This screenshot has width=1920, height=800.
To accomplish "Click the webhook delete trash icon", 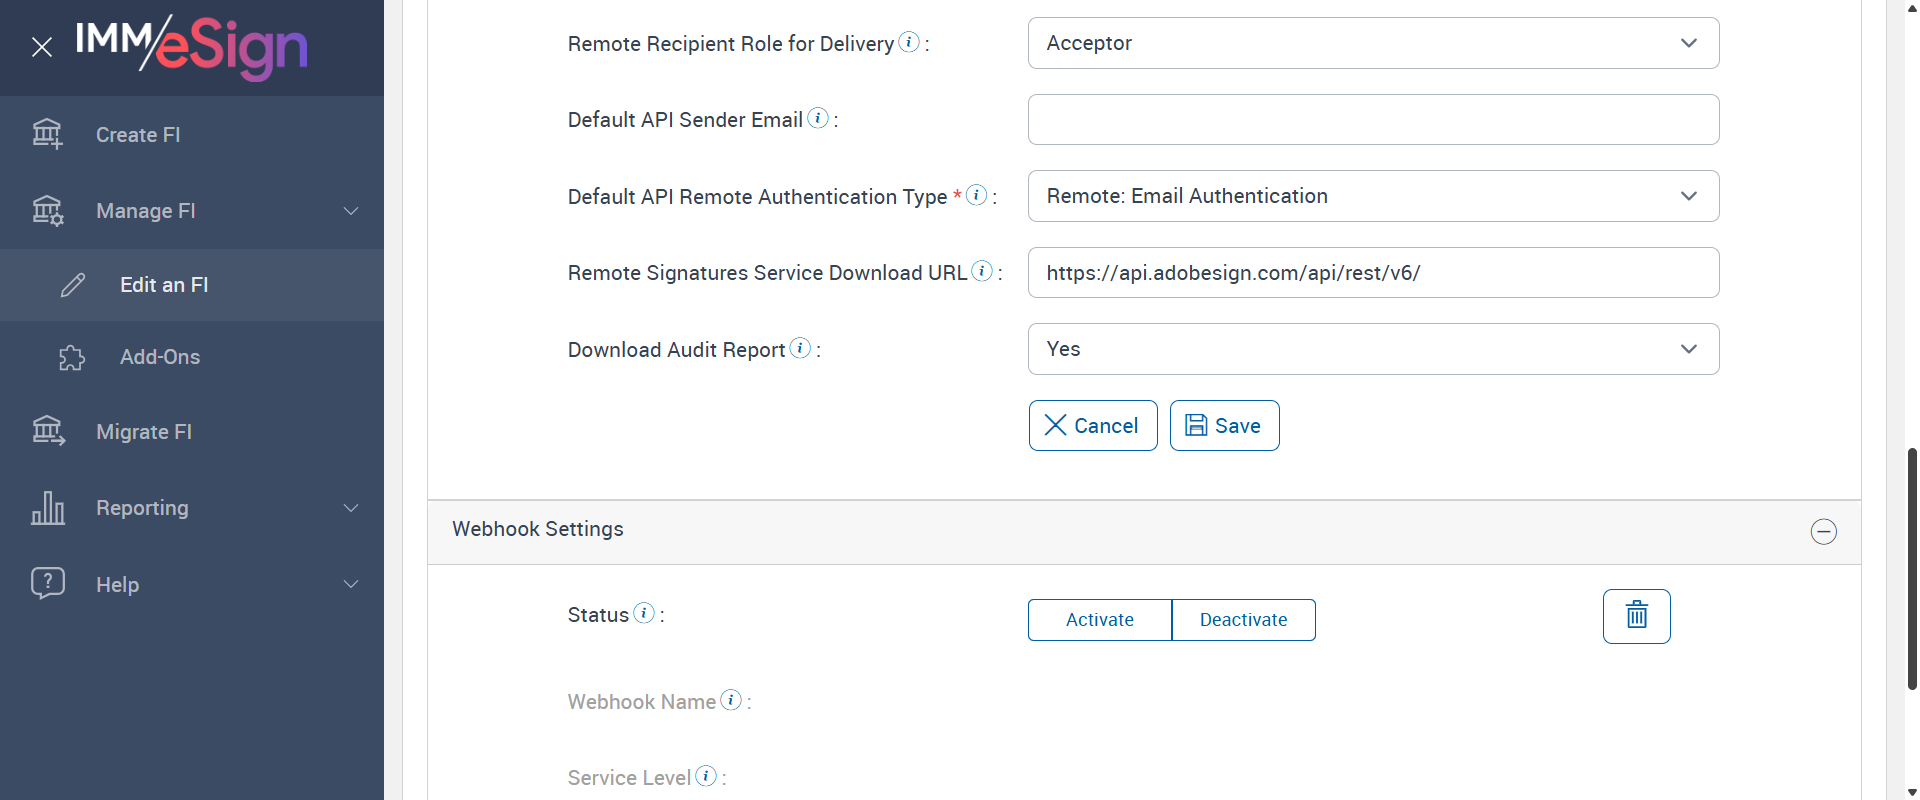I will (1636, 616).
